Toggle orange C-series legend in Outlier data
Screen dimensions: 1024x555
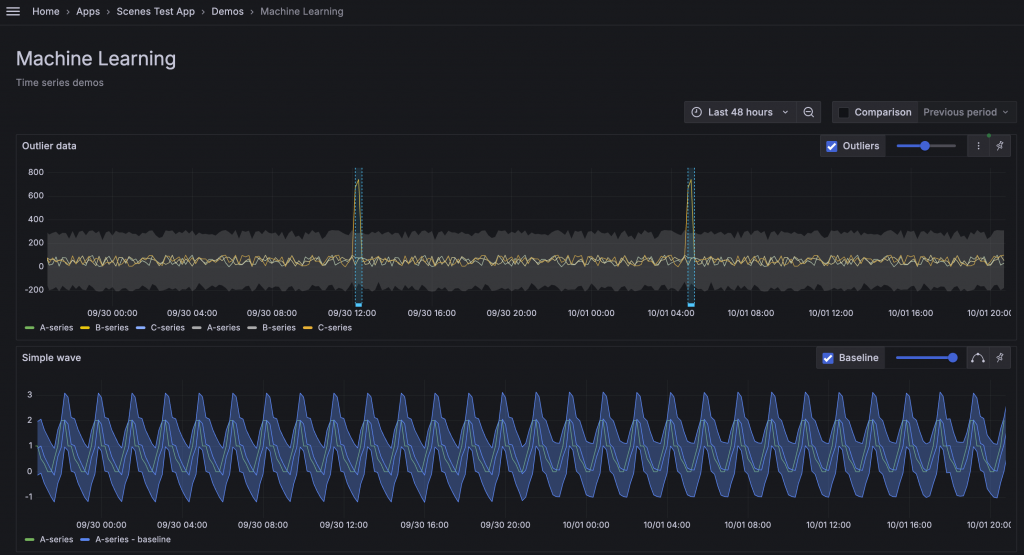(327, 328)
